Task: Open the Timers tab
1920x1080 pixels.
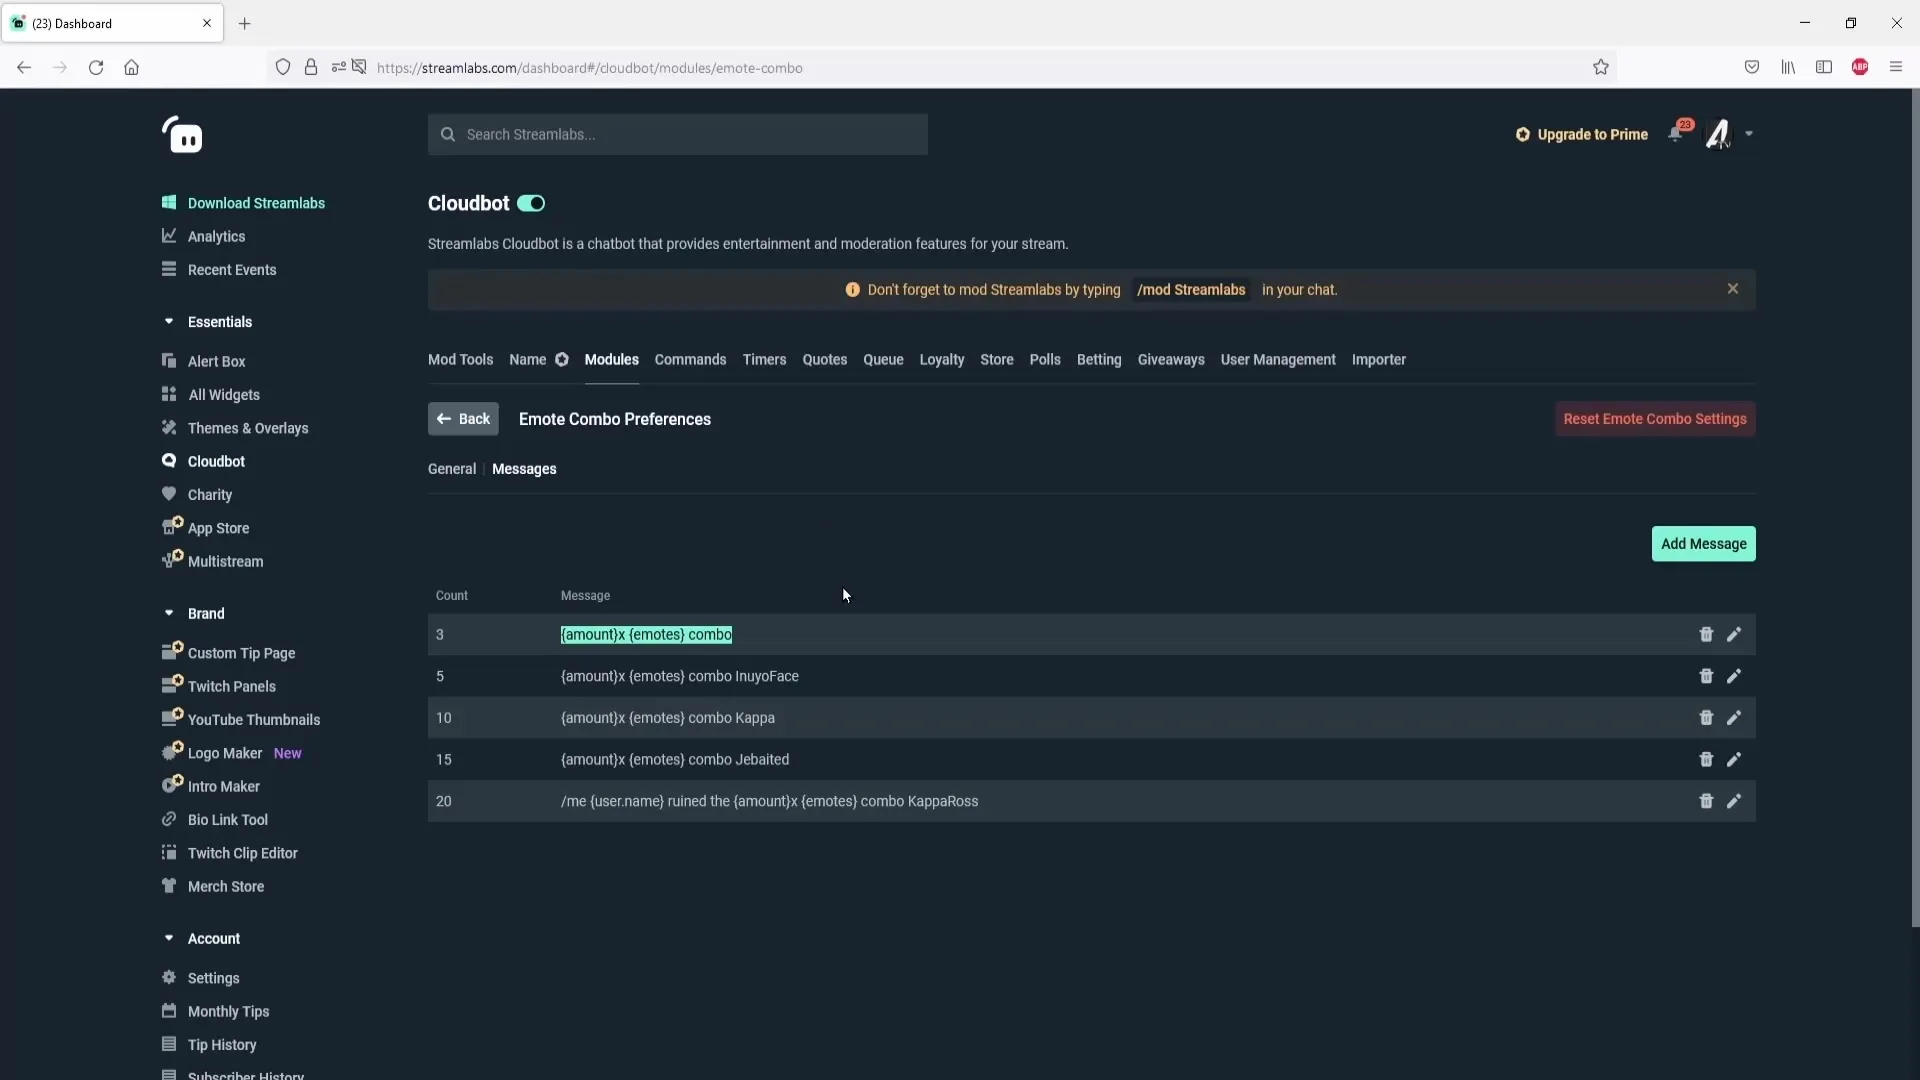Action: tap(764, 360)
